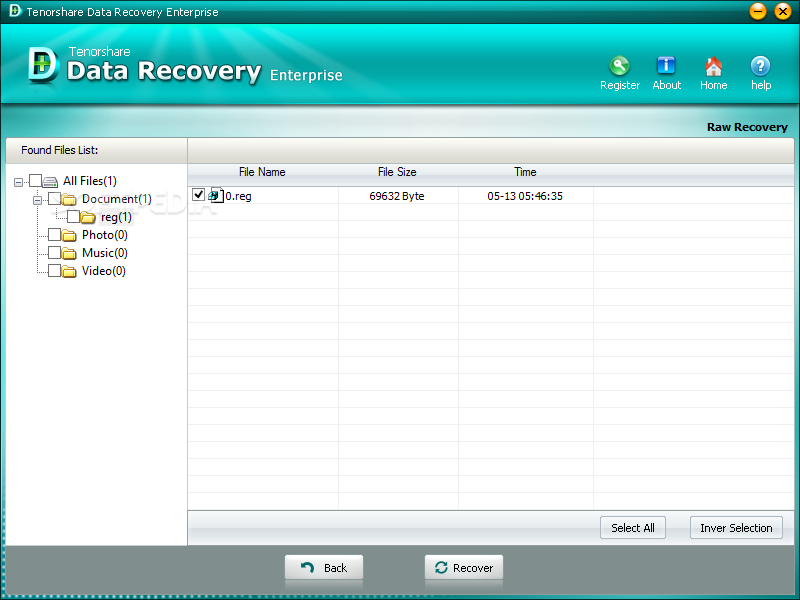The width and height of the screenshot is (800, 600).
Task: Click the reg folder icon
Action: (88, 217)
